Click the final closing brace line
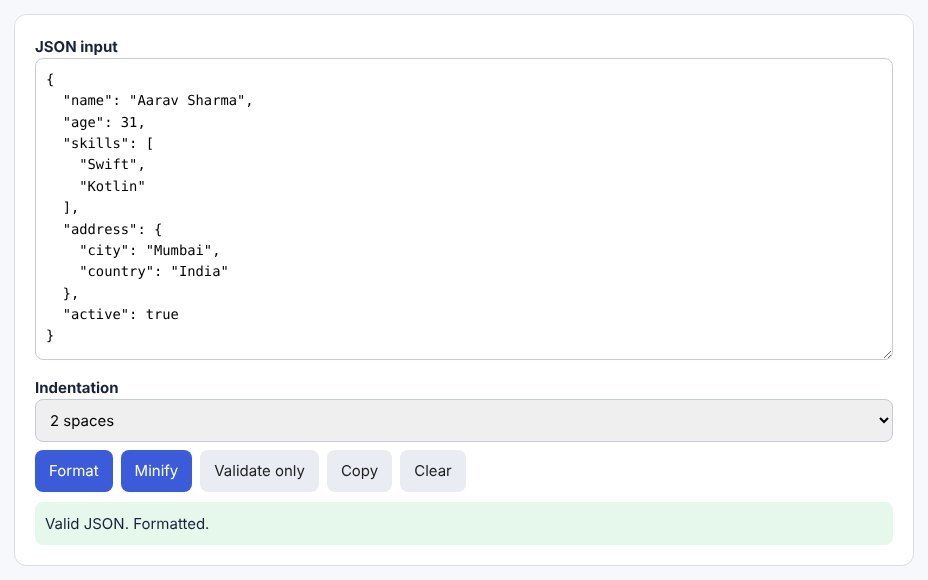 pos(50,336)
